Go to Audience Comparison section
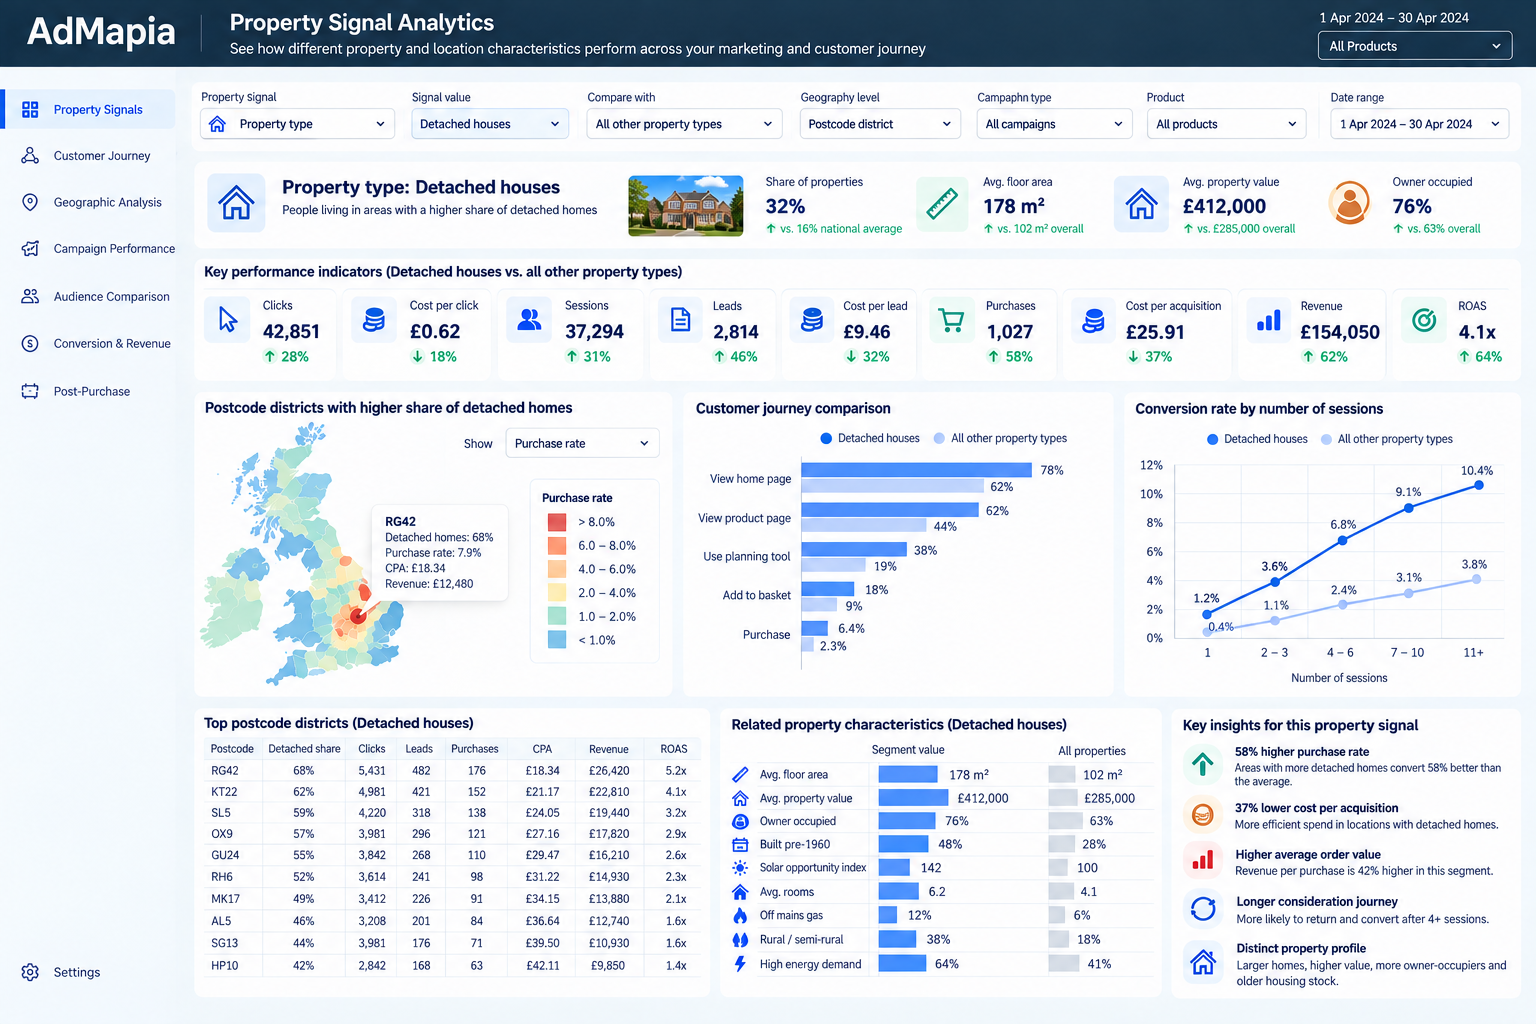The image size is (1536, 1024). 111,296
